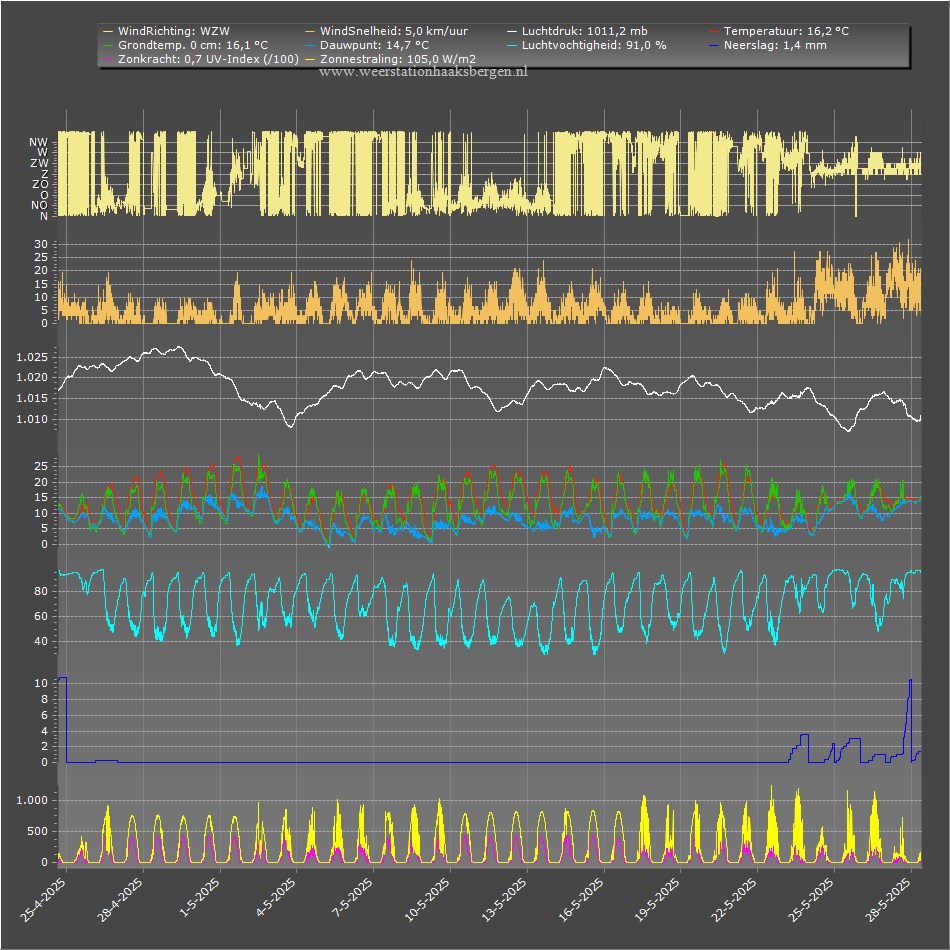Click the 8 value on rainfall axis
Image resolution: width=950 pixels, height=950 pixels.
click(x=44, y=699)
